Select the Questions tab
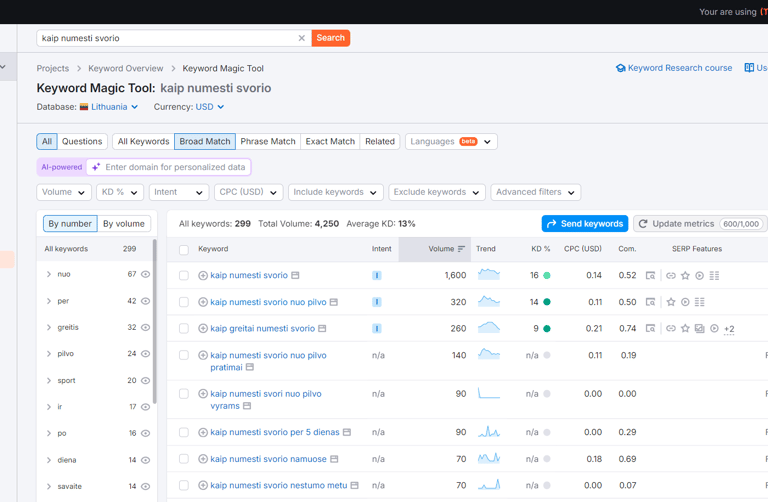Image resolution: width=768 pixels, height=502 pixels. point(82,142)
